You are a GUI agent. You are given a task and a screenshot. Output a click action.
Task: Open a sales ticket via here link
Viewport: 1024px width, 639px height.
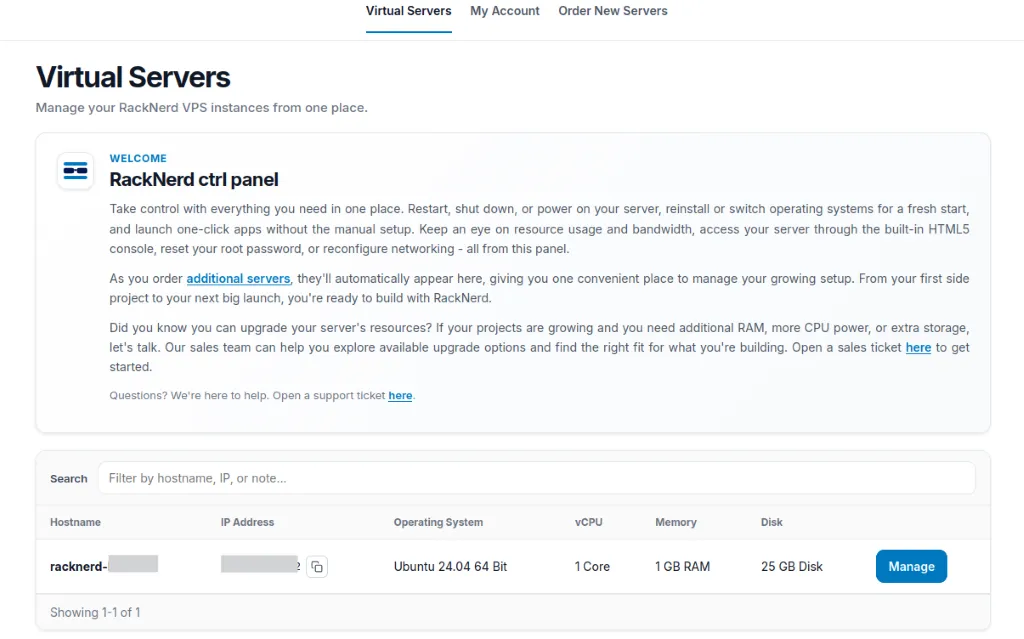click(918, 348)
